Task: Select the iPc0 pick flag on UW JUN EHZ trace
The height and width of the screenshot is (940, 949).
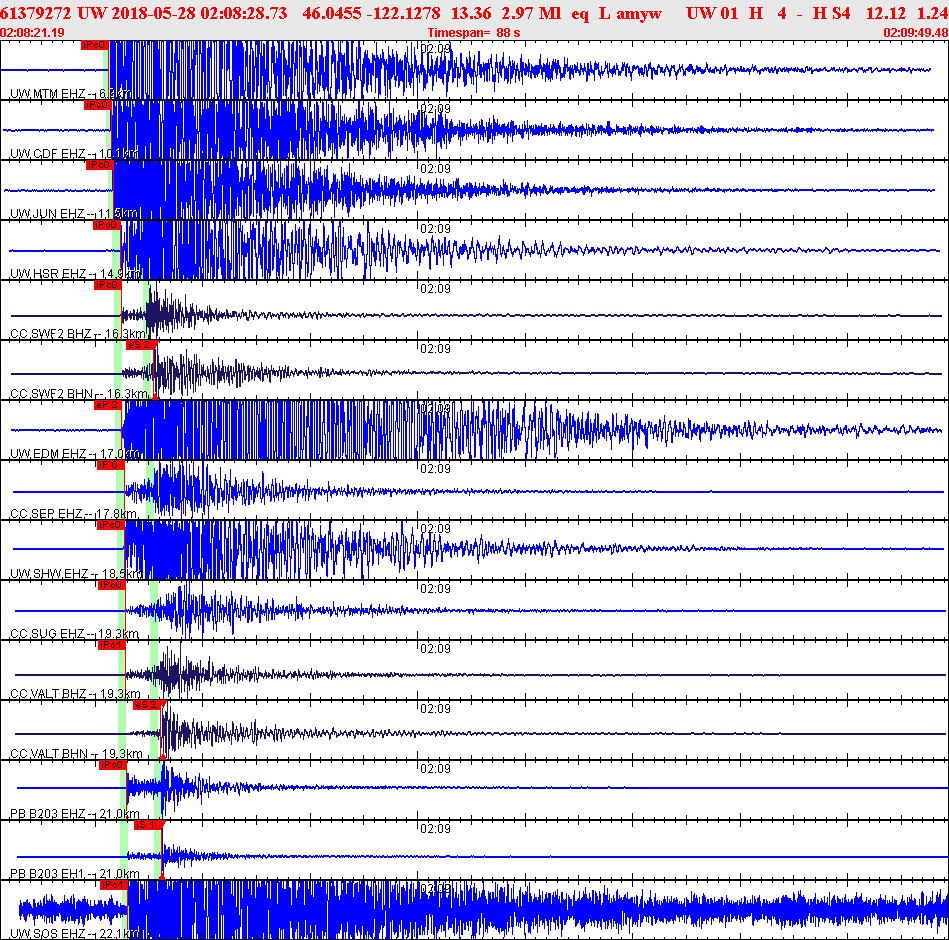Action: point(99,165)
